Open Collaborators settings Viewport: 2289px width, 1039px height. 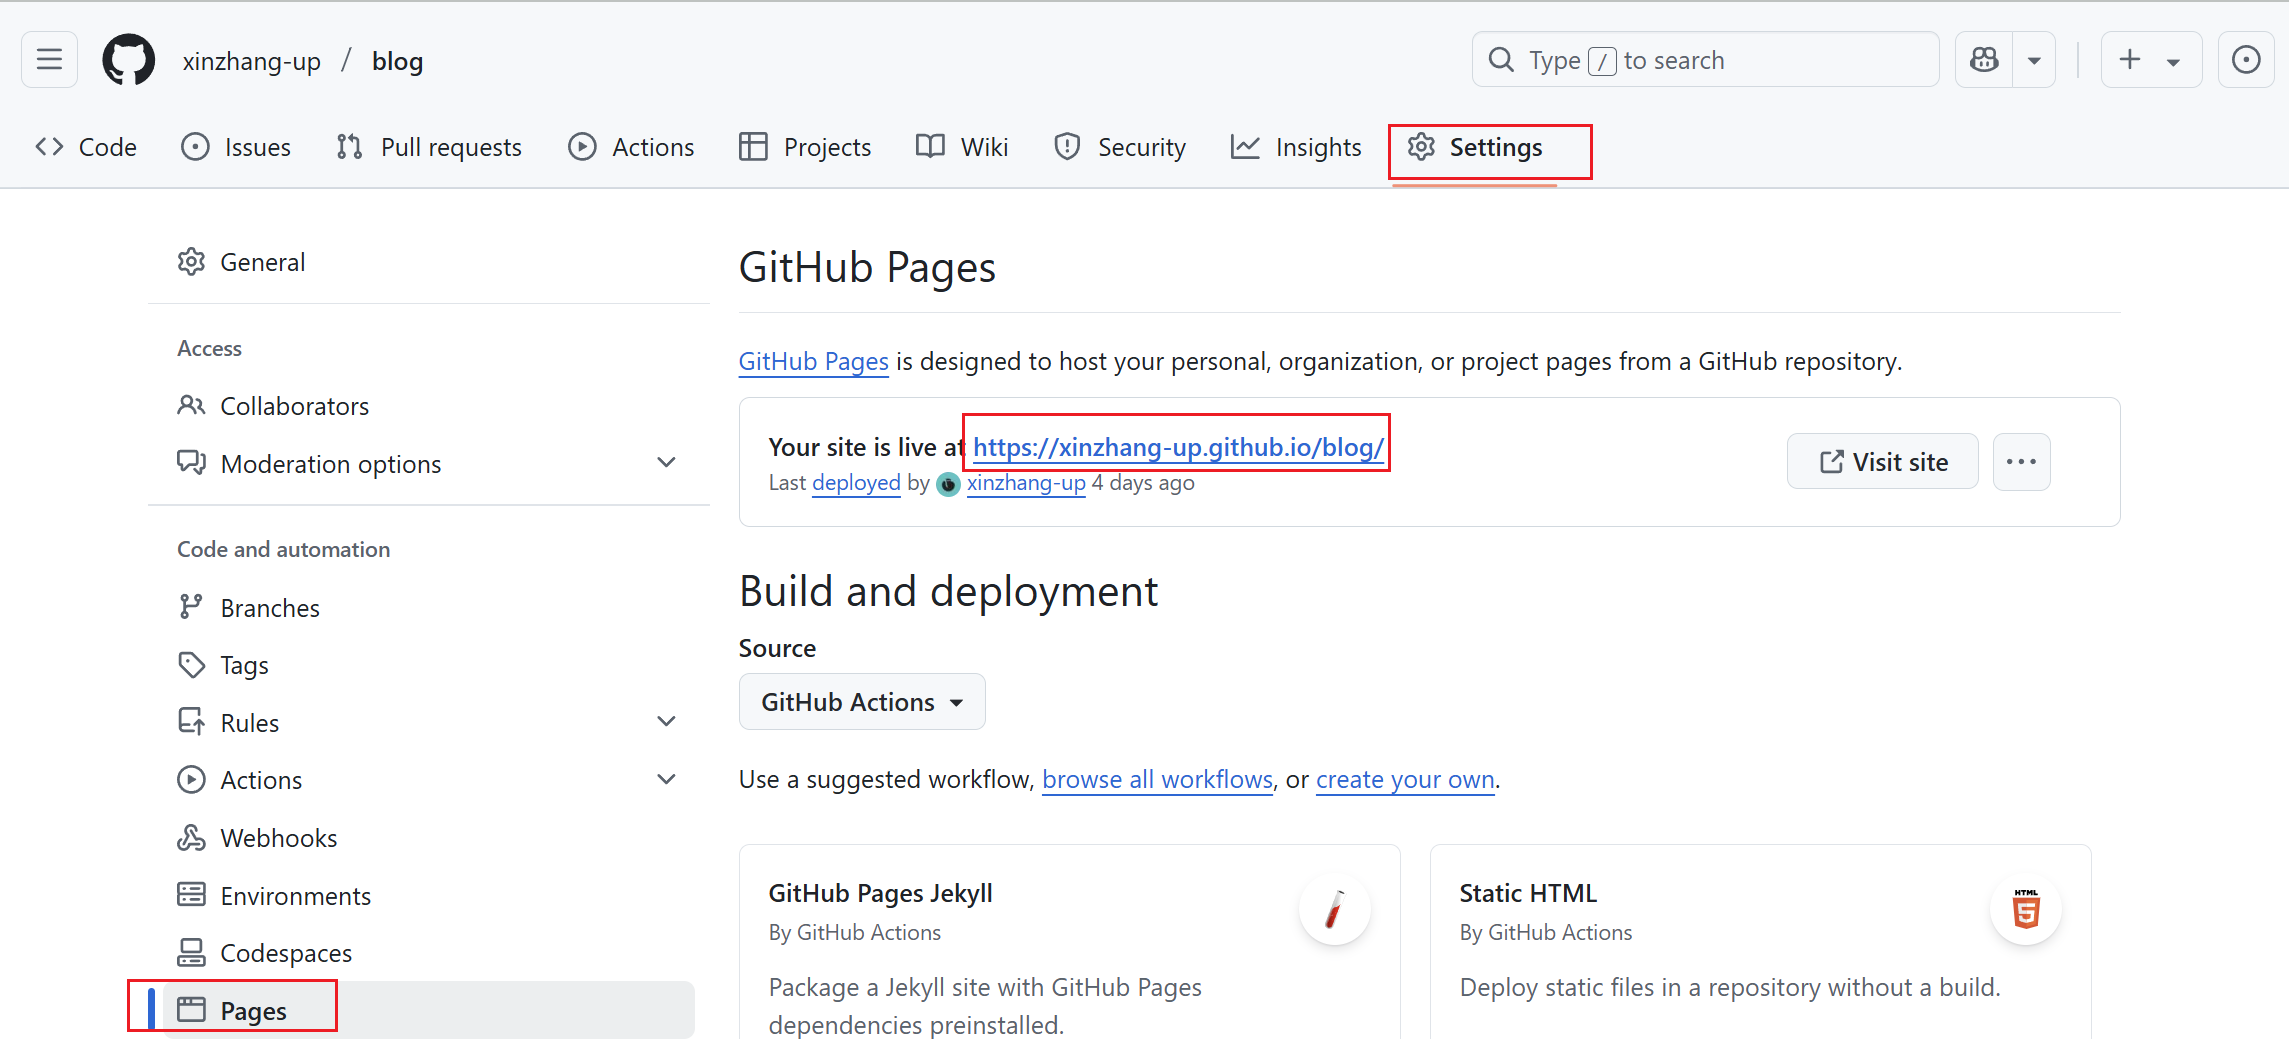429,406
